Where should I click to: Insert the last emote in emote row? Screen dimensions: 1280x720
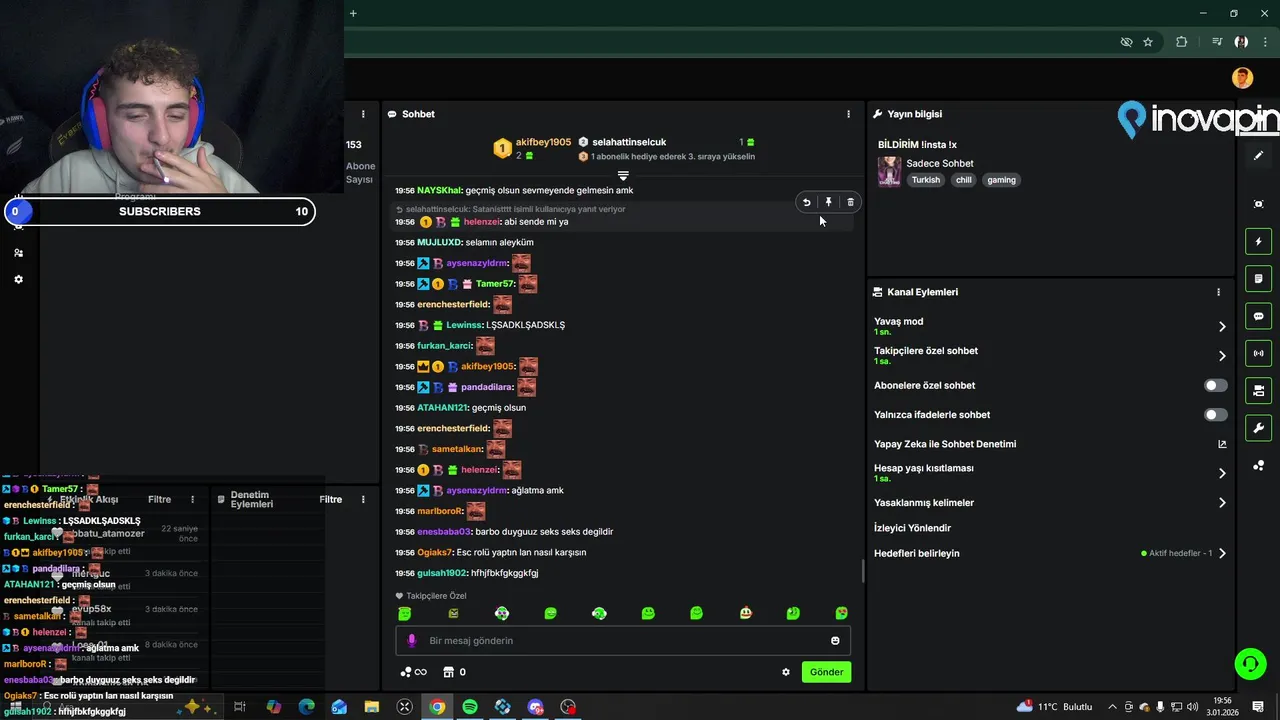[842, 613]
